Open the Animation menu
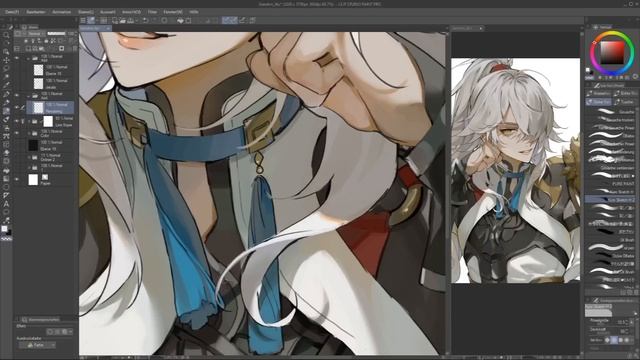 pyautogui.click(x=62, y=12)
